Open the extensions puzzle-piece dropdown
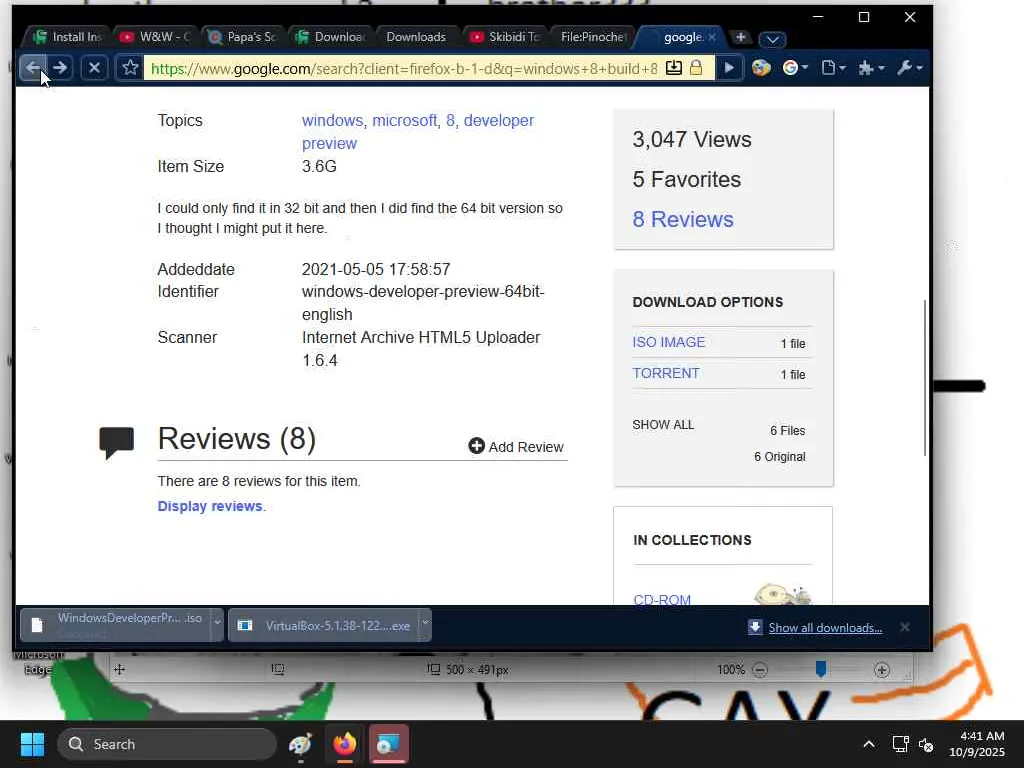 pos(871,67)
